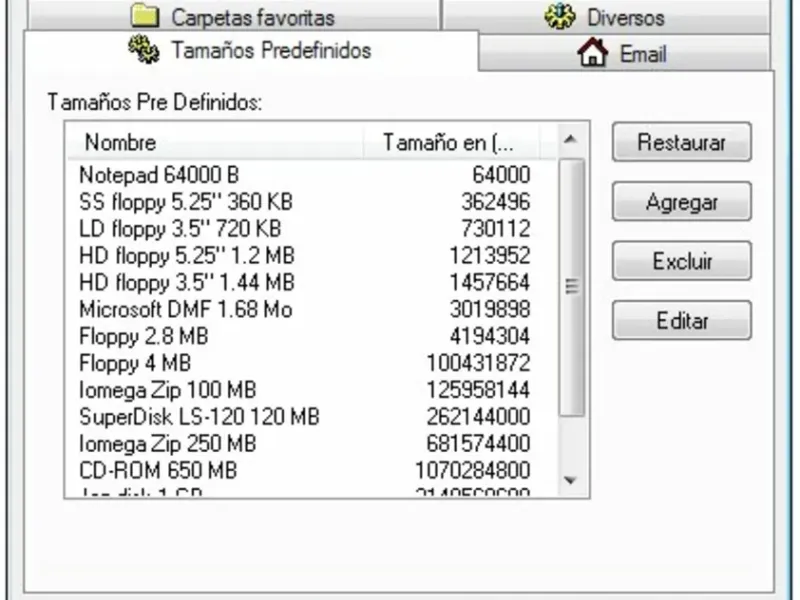The image size is (800, 600).
Task: Click the folder icon on Carpetas favoritas tab
Action: pyautogui.click(x=146, y=16)
